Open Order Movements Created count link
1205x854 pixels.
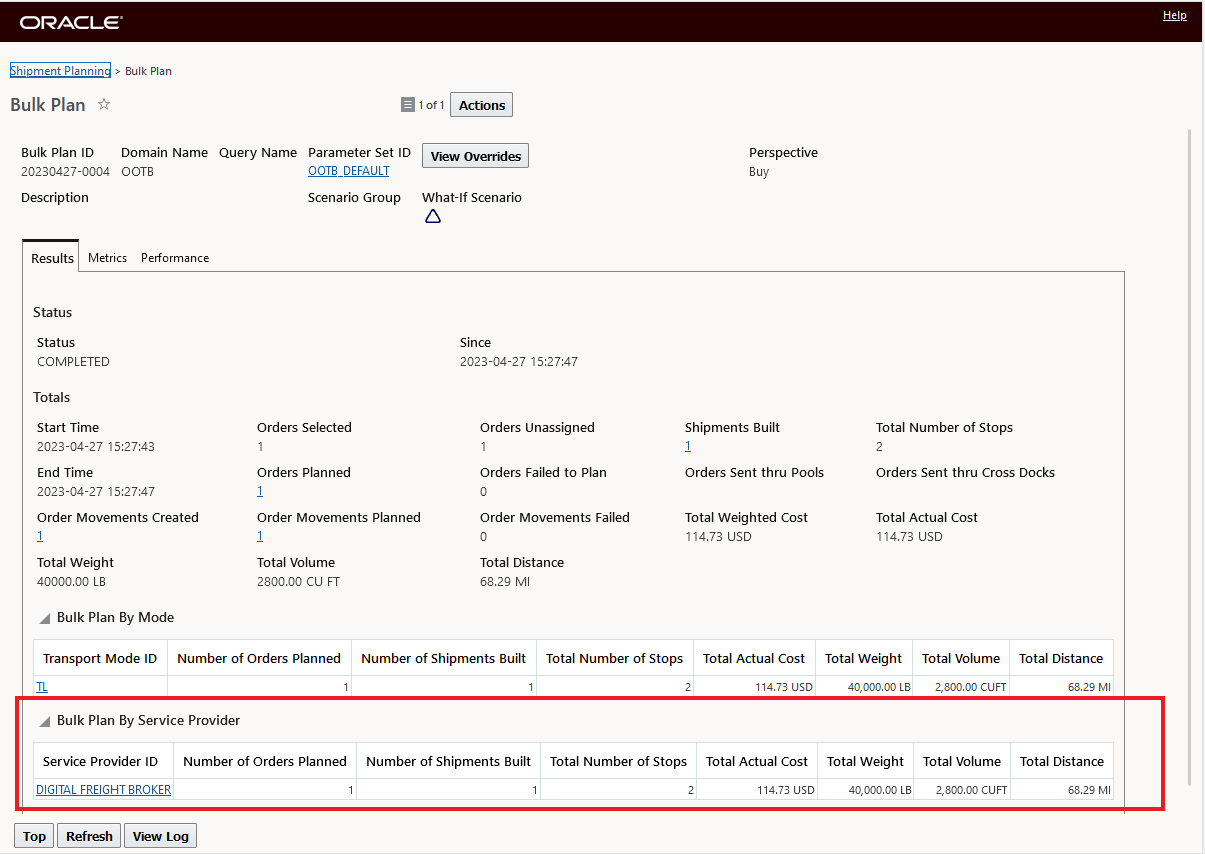click(x=40, y=536)
